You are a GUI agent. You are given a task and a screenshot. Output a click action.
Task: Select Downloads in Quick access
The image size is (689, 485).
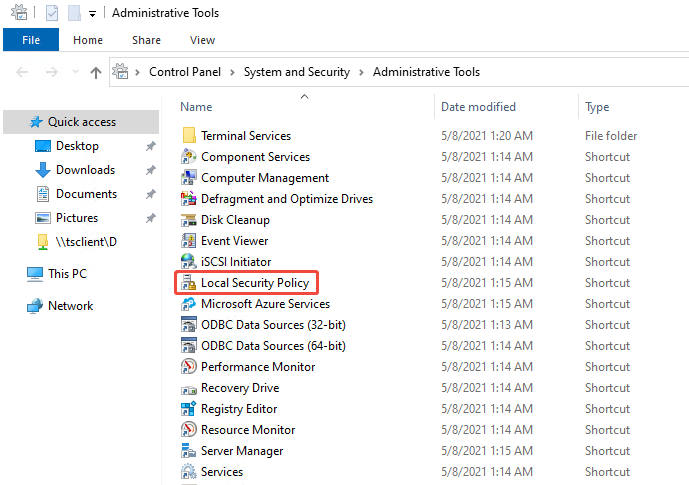pyautogui.click(x=85, y=170)
